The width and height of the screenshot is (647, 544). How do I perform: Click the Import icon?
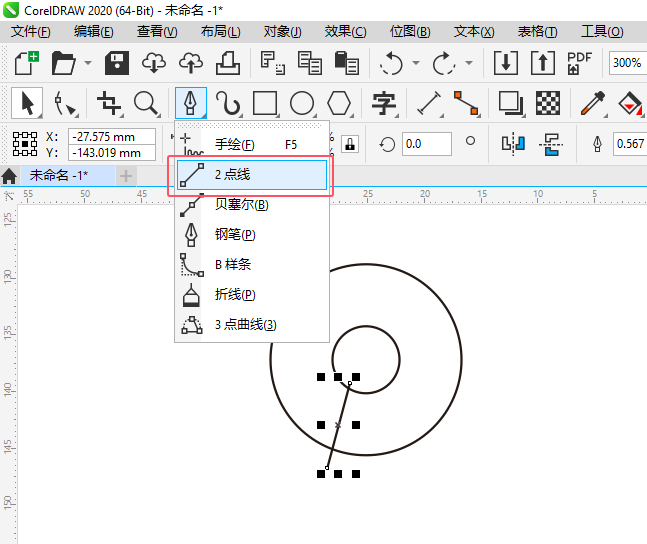(x=506, y=63)
